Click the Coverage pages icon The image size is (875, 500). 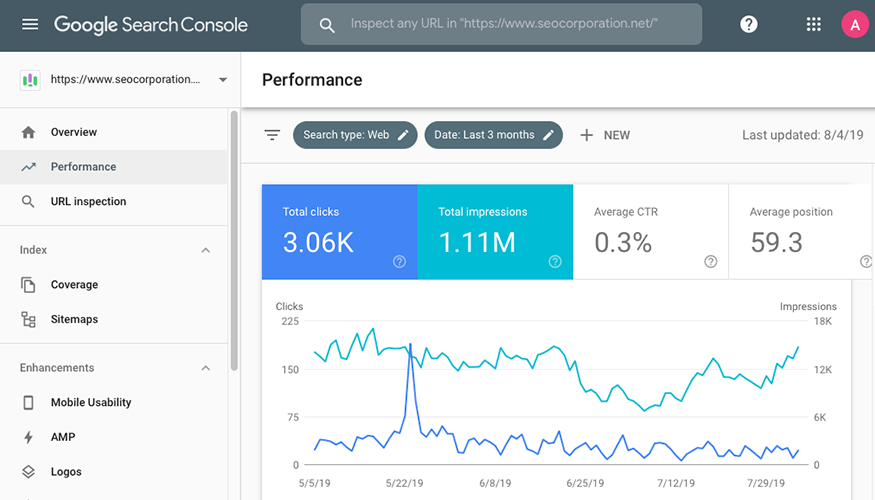coord(28,285)
